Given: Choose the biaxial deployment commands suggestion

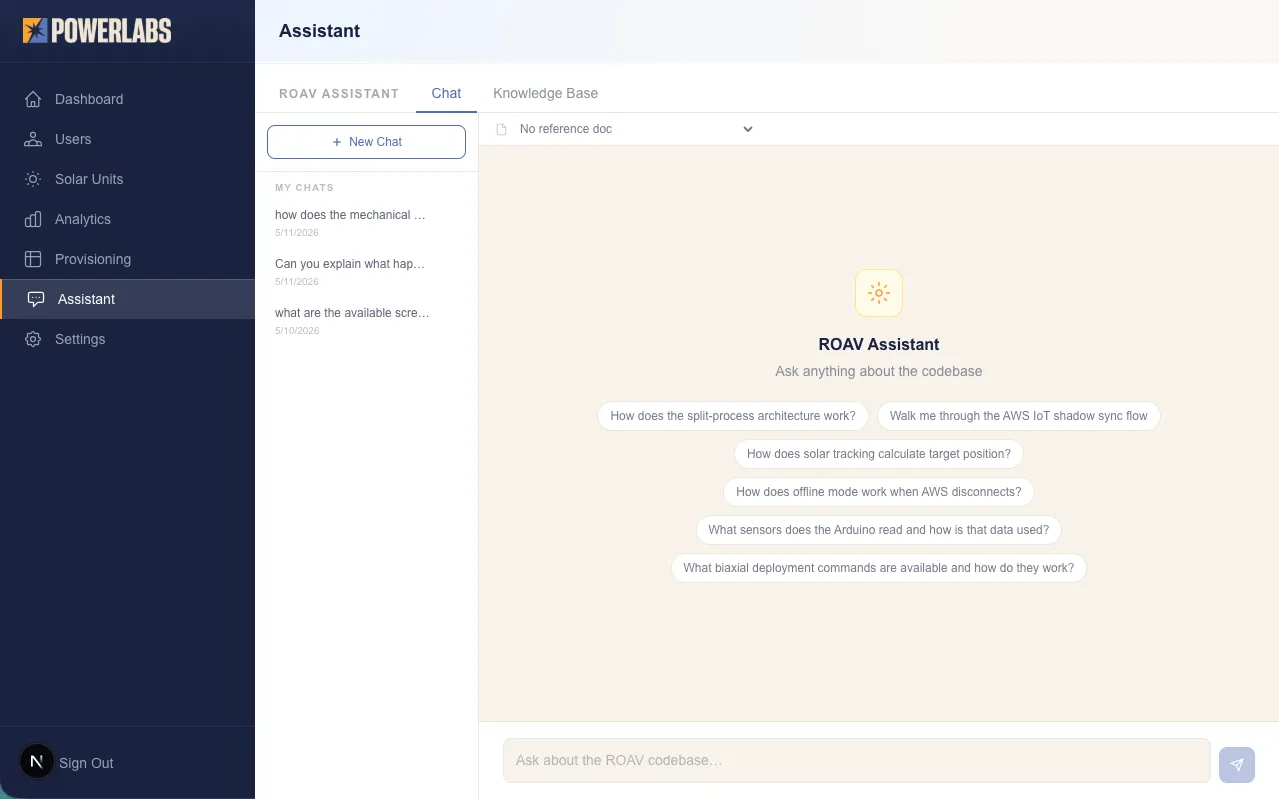Looking at the screenshot, I should pos(879,568).
